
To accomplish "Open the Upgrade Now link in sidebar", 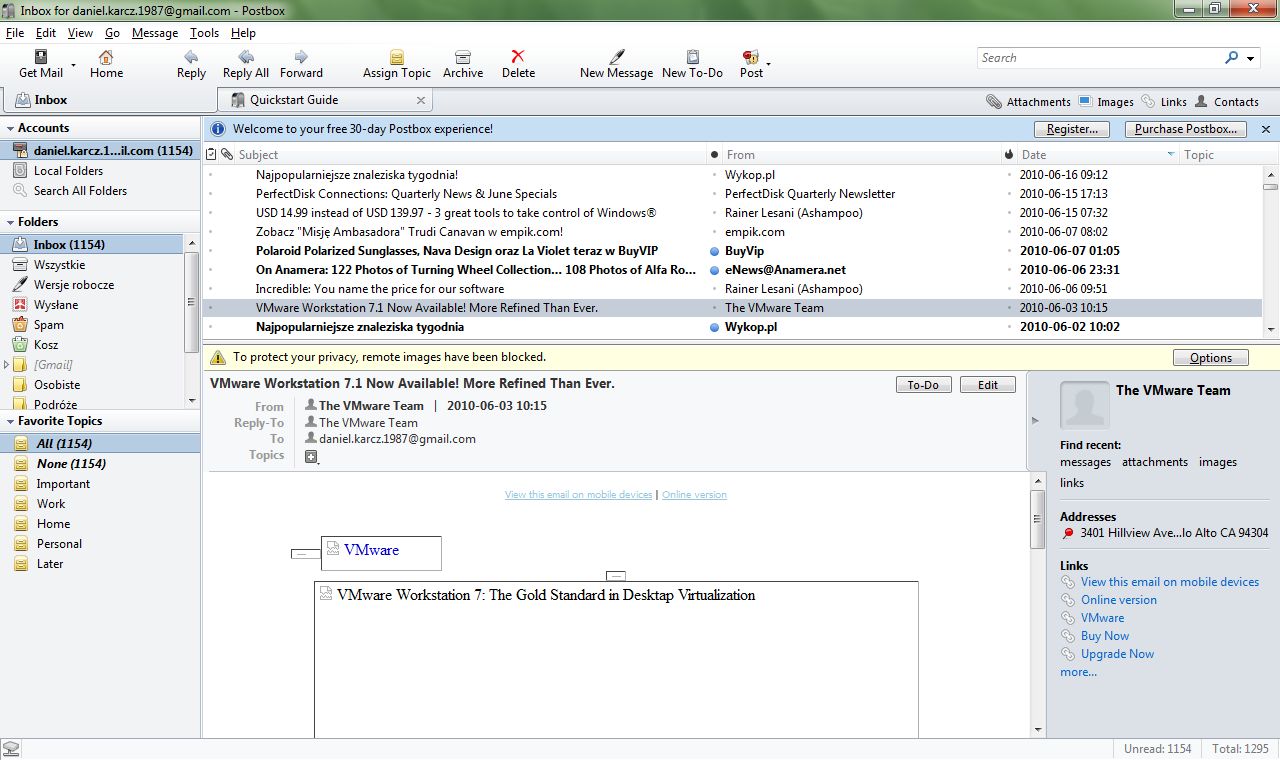I will pyautogui.click(x=1117, y=654).
